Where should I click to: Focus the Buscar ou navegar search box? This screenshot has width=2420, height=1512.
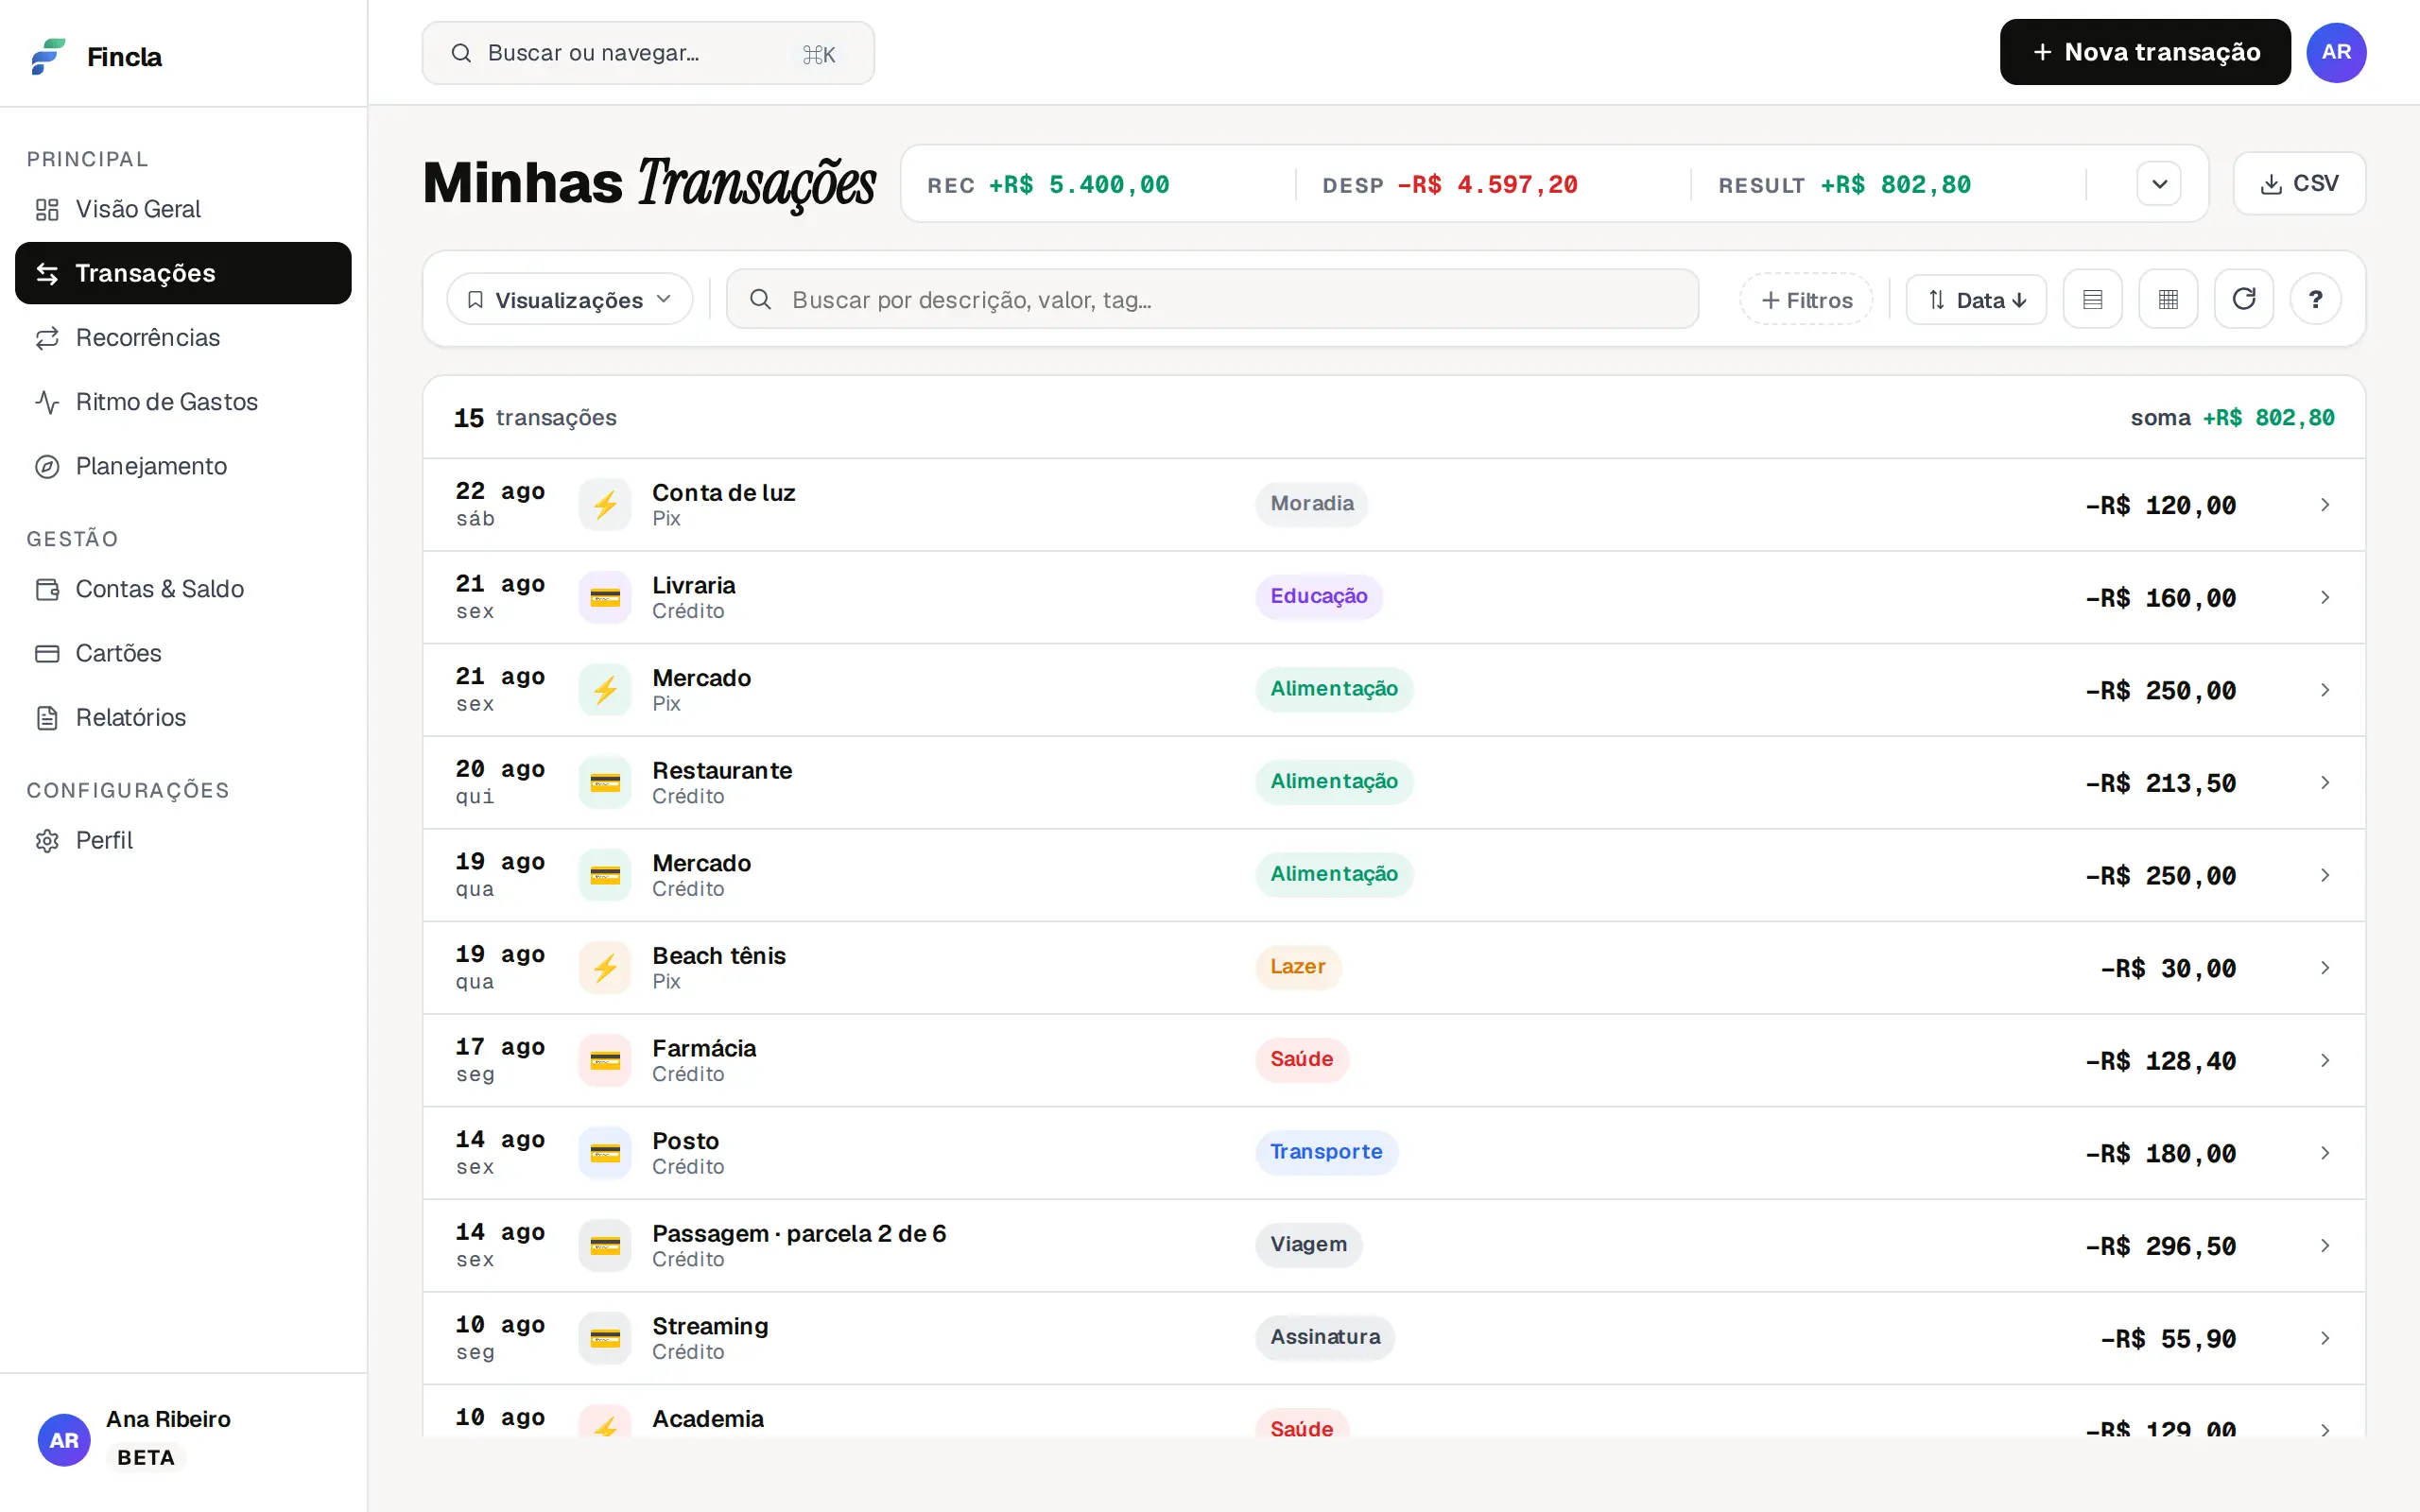[x=648, y=53]
